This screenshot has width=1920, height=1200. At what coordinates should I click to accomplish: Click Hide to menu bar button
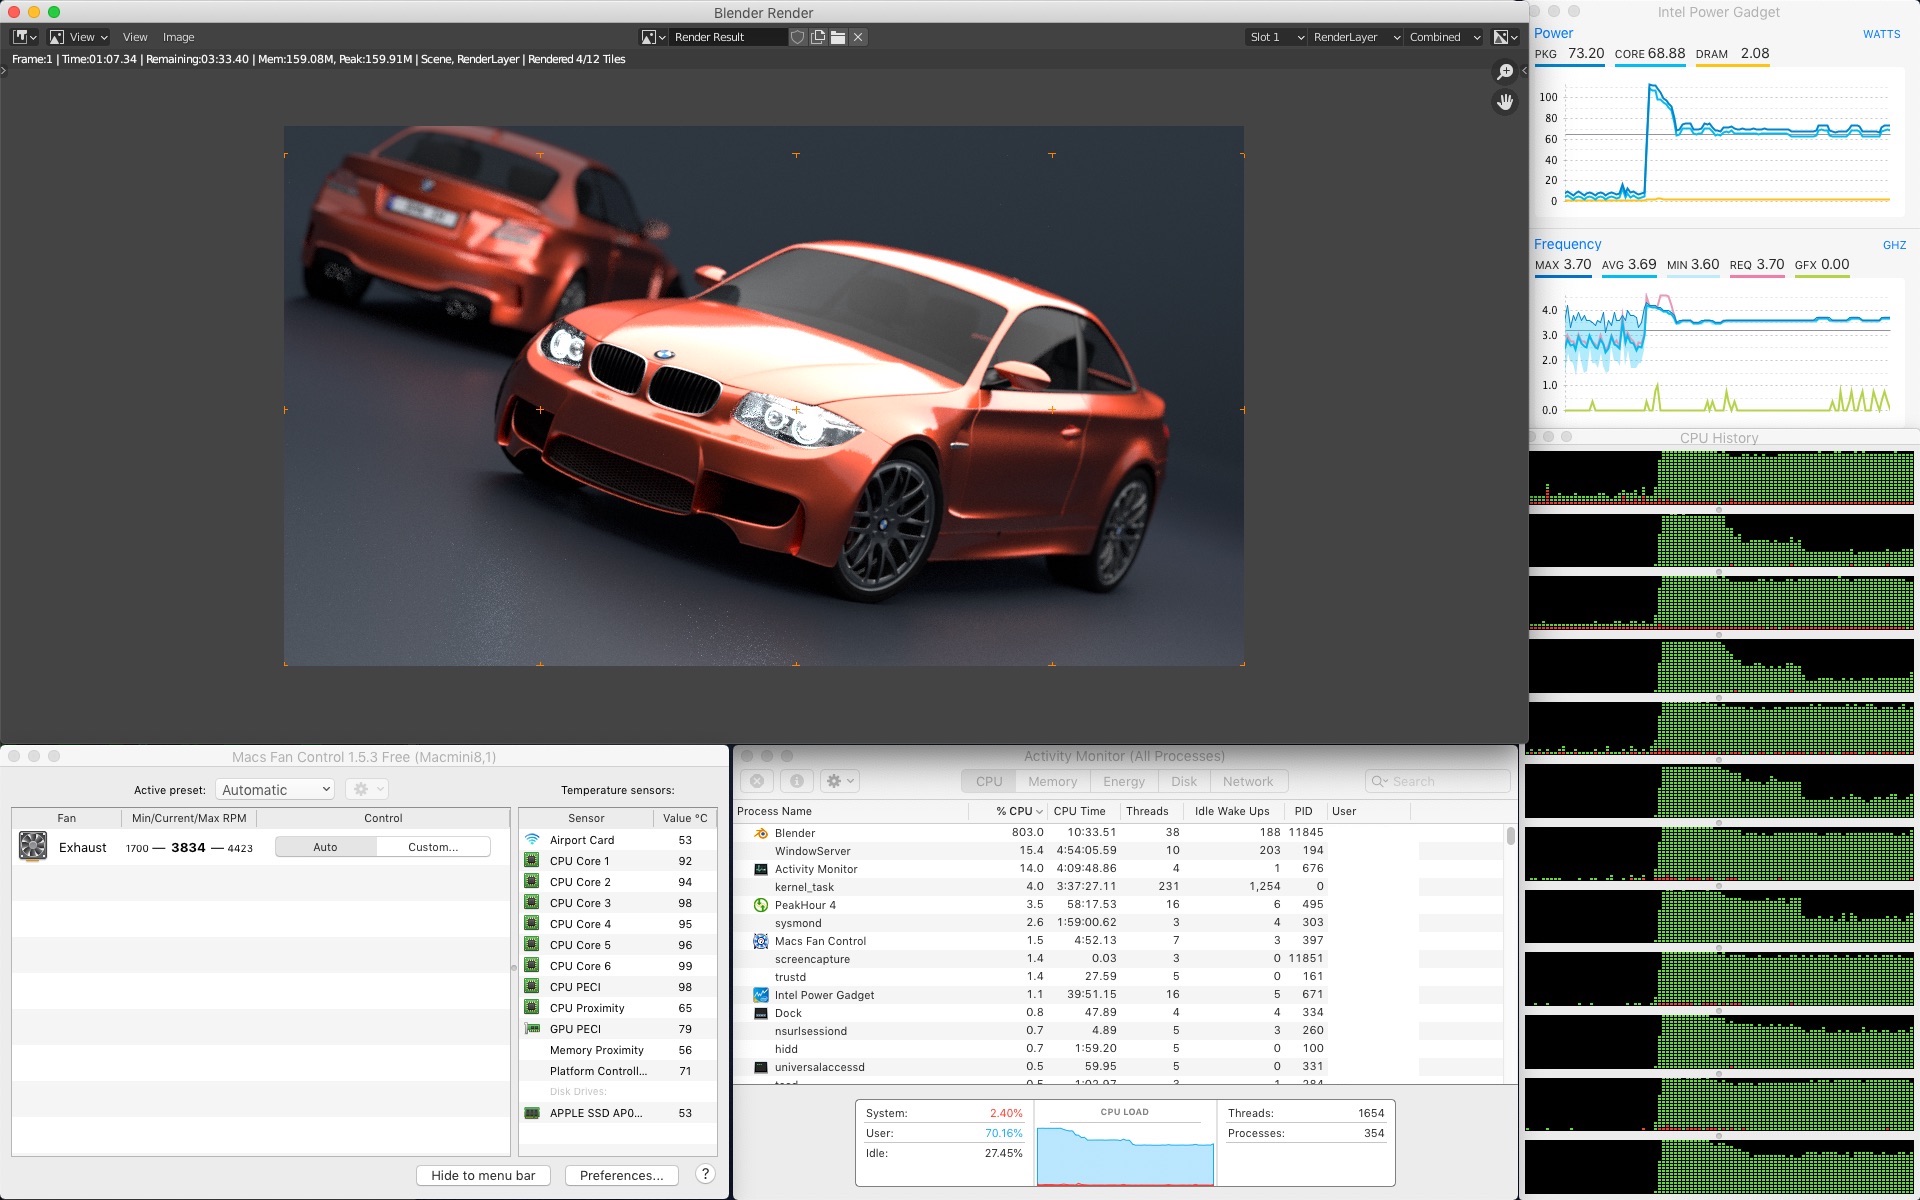tap(483, 1175)
